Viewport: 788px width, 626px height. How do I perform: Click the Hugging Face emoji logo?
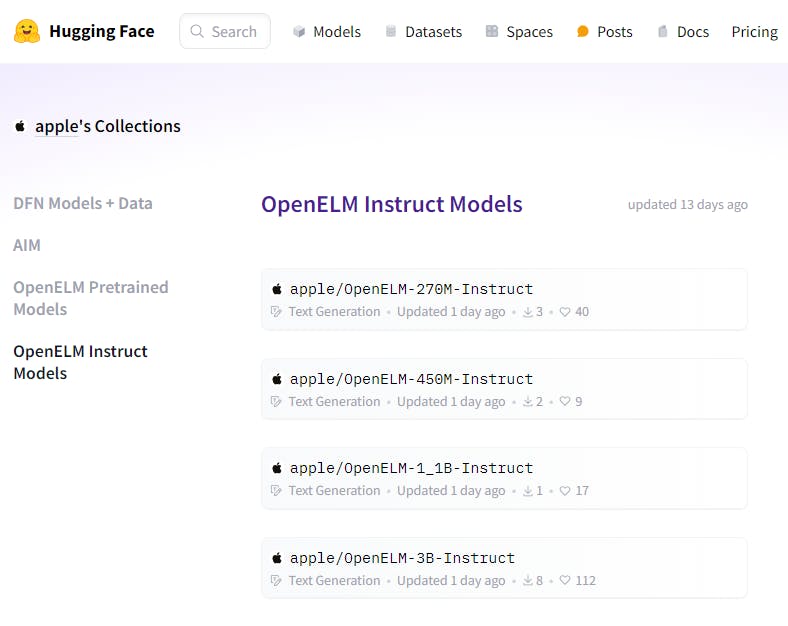(27, 31)
